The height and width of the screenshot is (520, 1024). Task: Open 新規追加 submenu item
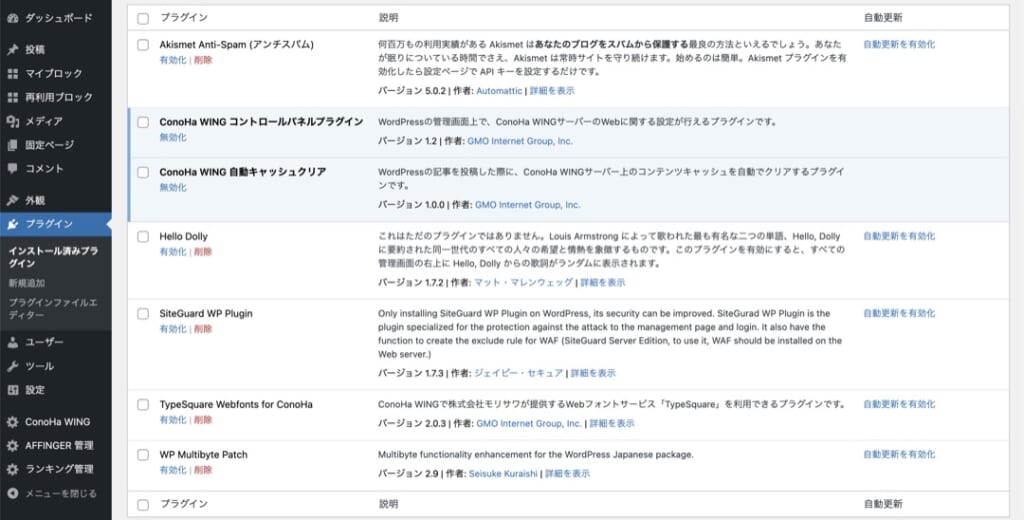(27, 284)
